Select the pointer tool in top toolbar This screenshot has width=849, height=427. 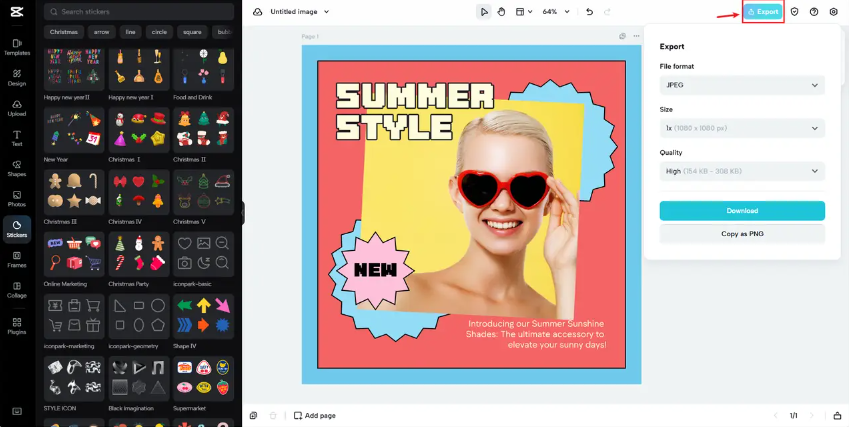point(484,12)
